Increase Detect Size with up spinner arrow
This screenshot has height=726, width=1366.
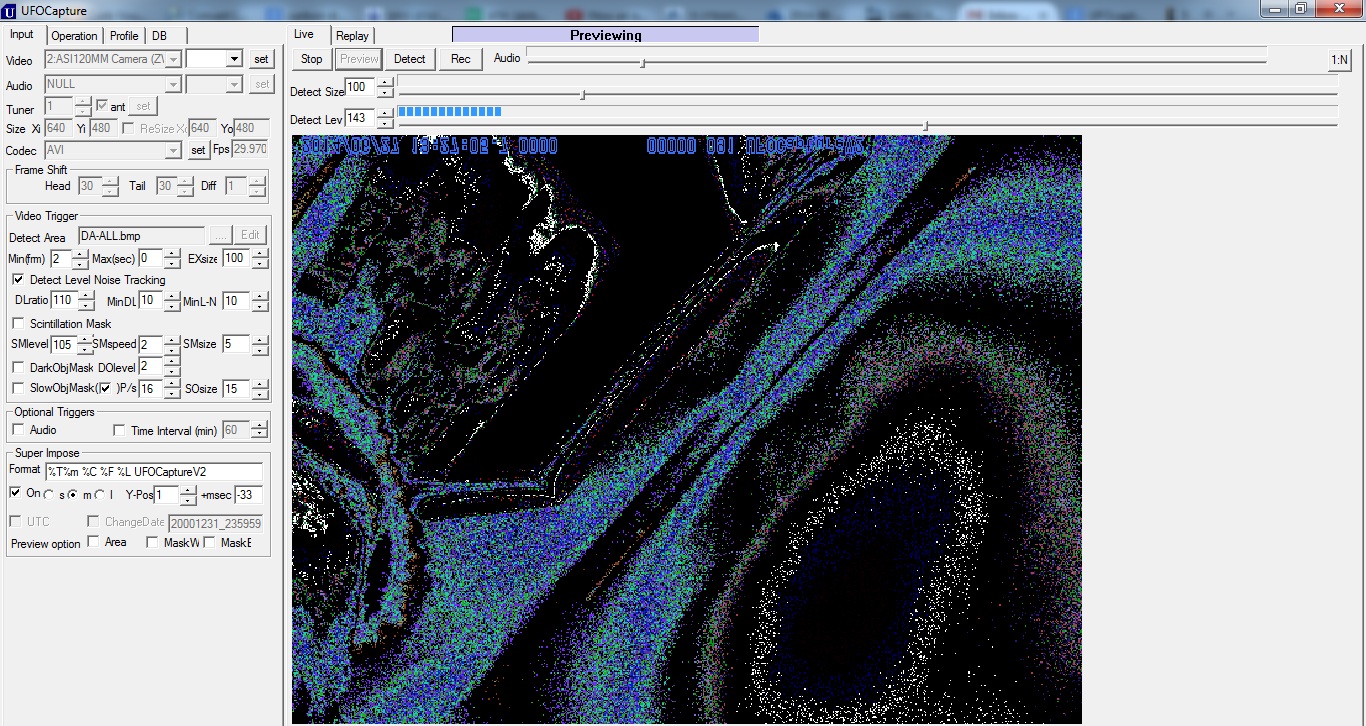point(385,84)
